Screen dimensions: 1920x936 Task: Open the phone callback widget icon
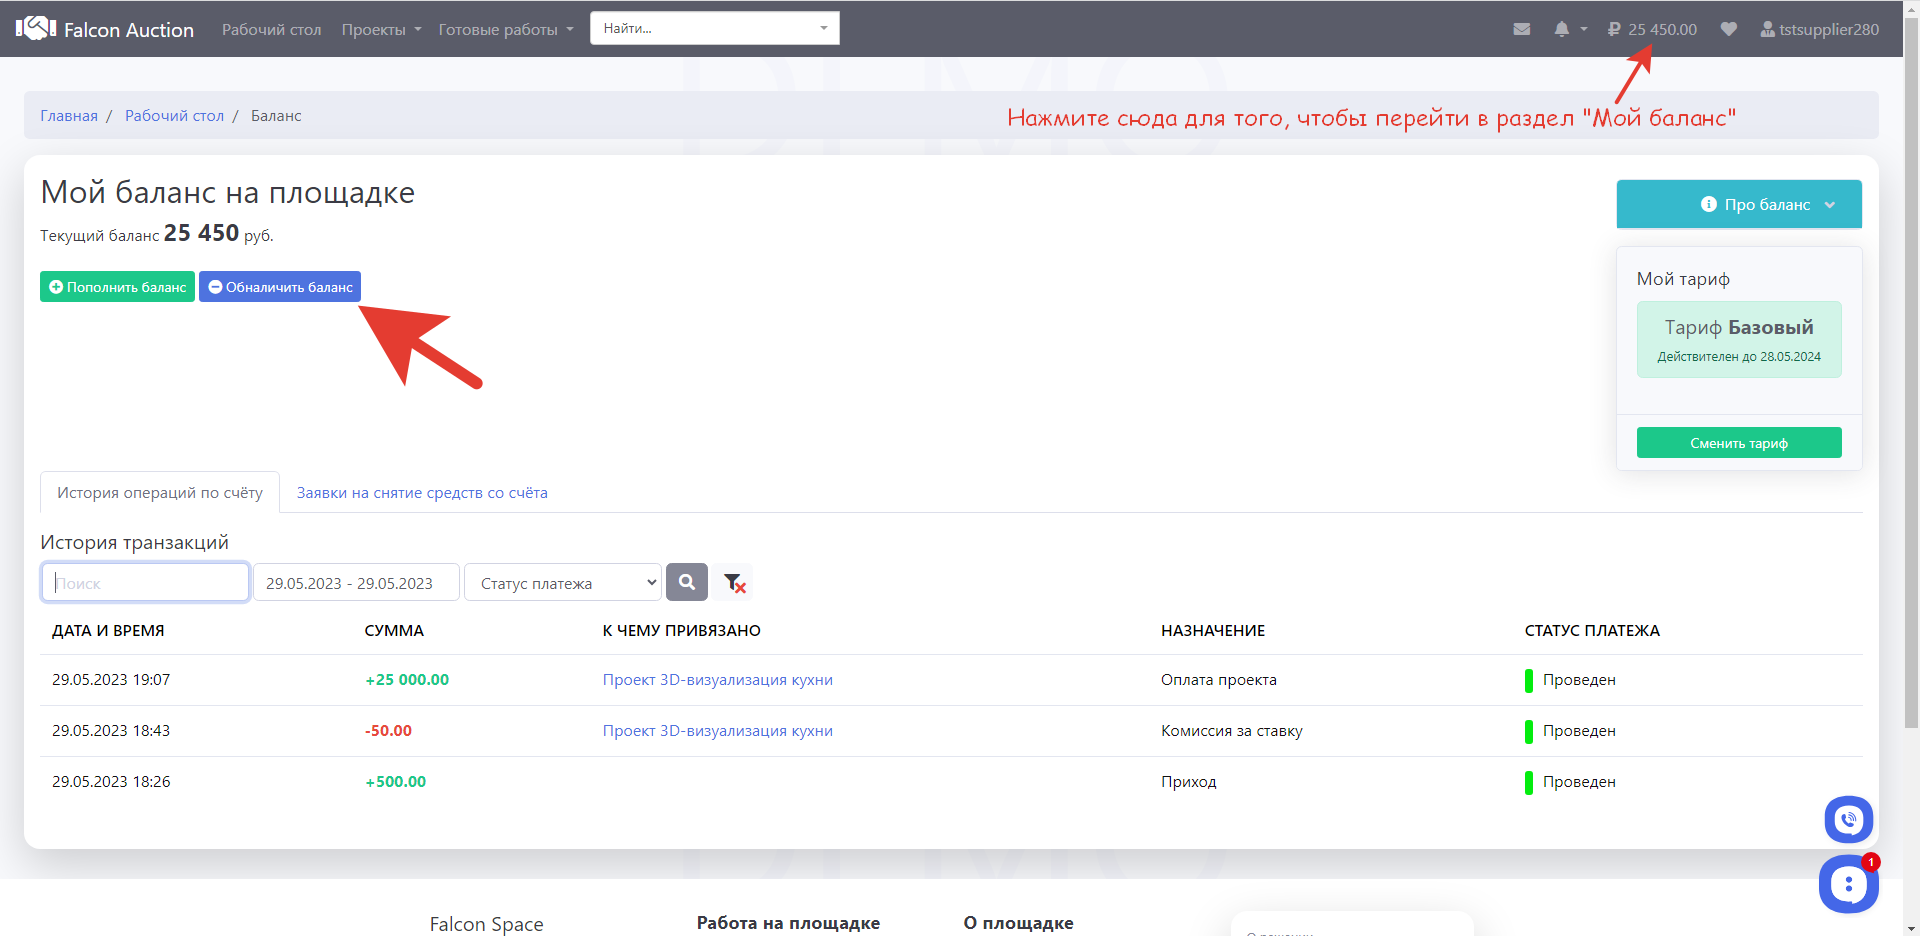coord(1848,820)
